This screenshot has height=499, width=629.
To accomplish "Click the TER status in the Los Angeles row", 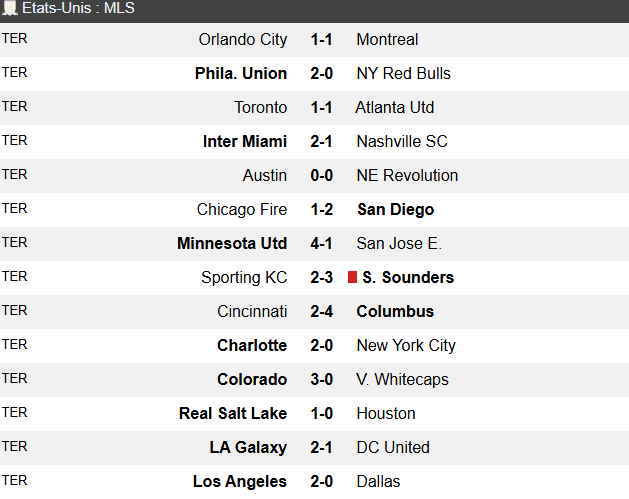I will tap(14, 480).
